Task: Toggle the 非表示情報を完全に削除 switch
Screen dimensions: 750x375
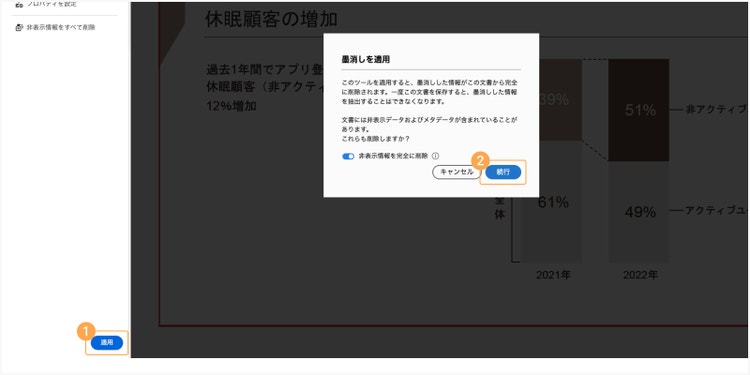Action: [x=348, y=156]
